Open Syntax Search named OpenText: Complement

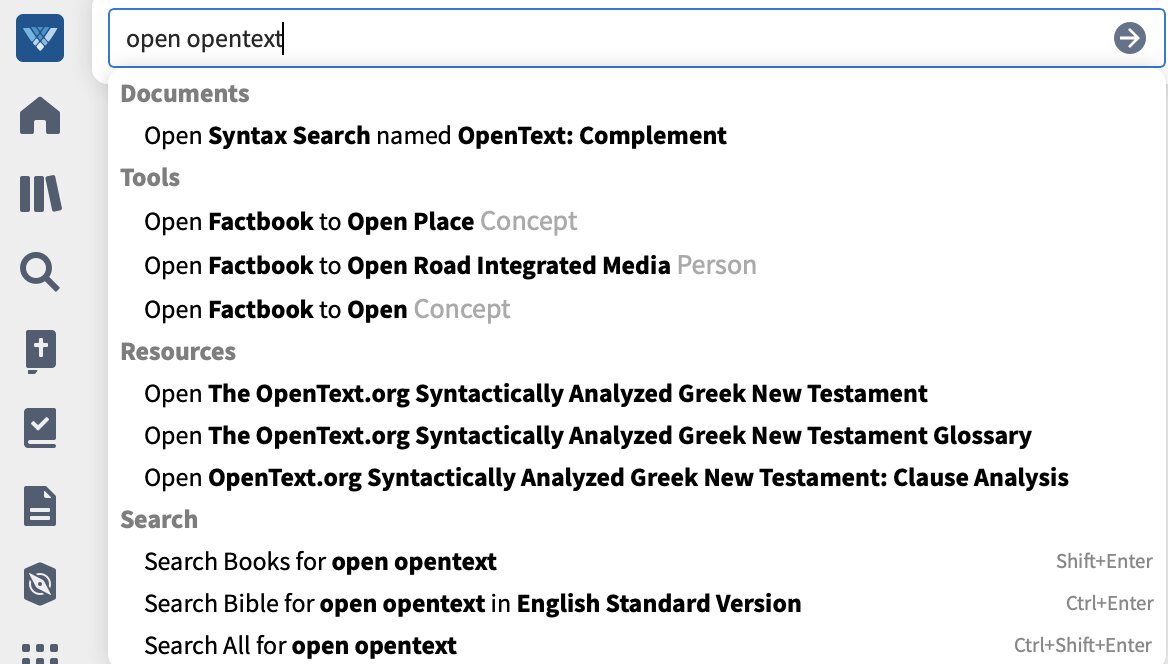point(435,136)
